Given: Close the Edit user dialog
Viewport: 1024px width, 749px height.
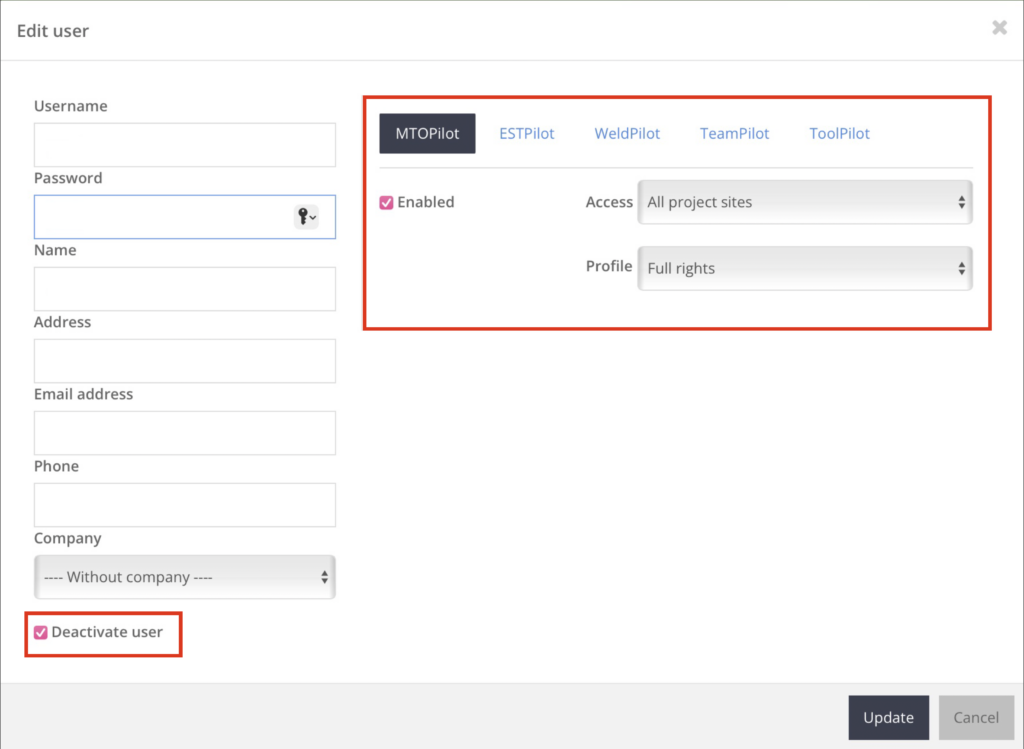Looking at the screenshot, I should coord(999,28).
